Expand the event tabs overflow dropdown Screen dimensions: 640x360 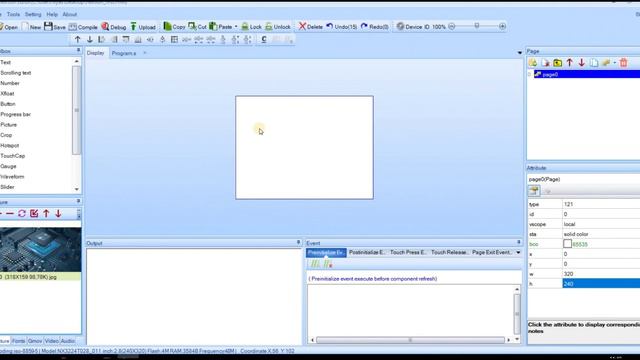(x=518, y=253)
